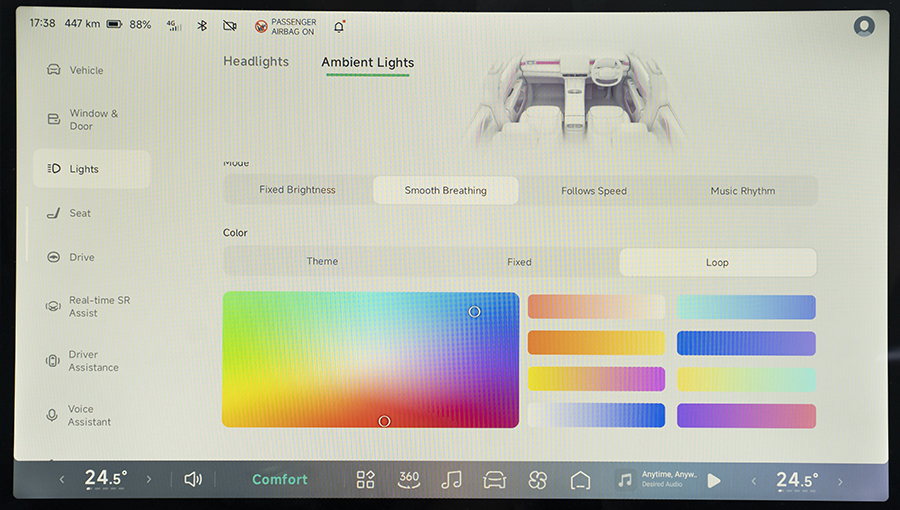The image size is (900, 510).
Task: Select Follows Speed mode
Action: coord(594,191)
